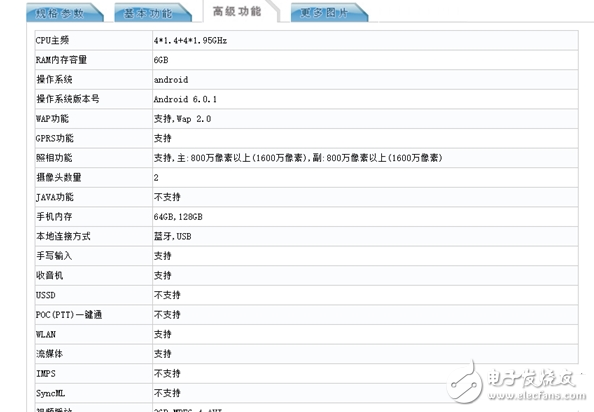The height and width of the screenshot is (412, 594).
Task: Select 不支持 in the USSD row
Action: click(167, 295)
